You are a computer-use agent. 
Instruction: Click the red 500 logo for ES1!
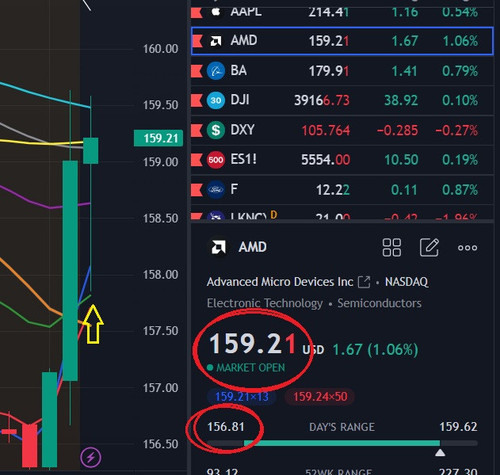click(x=216, y=160)
